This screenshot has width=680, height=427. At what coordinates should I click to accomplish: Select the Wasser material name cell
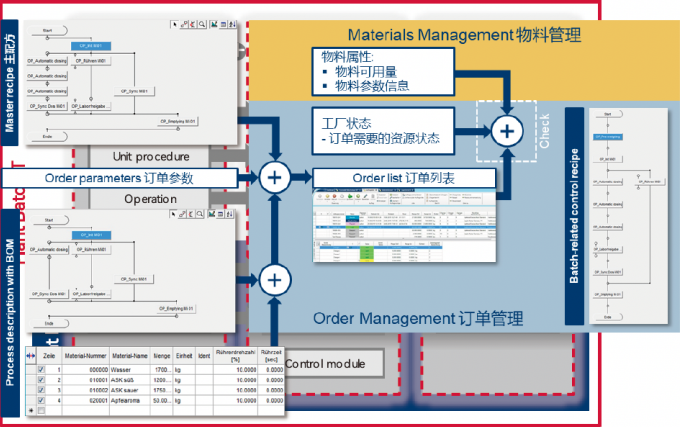(x=130, y=370)
